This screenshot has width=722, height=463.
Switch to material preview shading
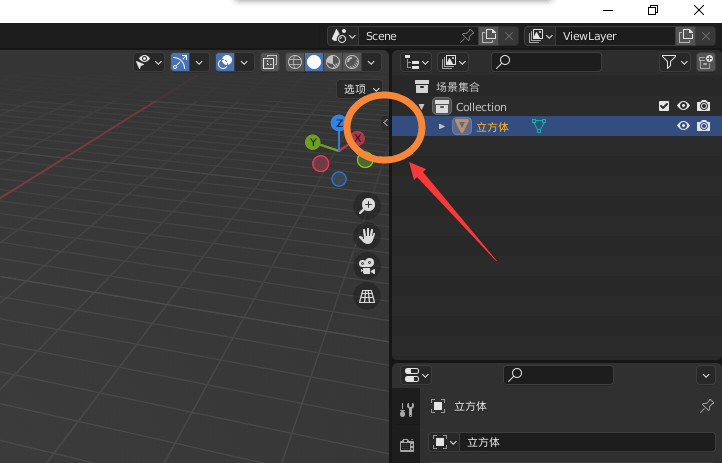point(333,62)
